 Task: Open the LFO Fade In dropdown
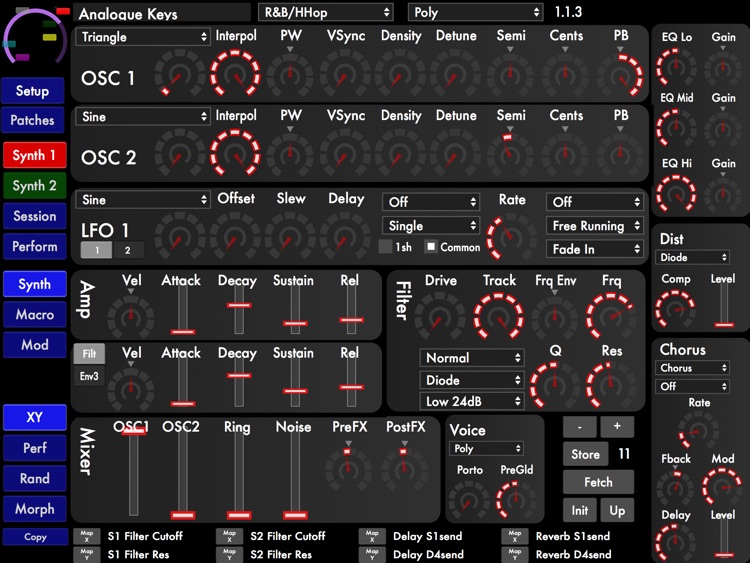click(x=595, y=249)
